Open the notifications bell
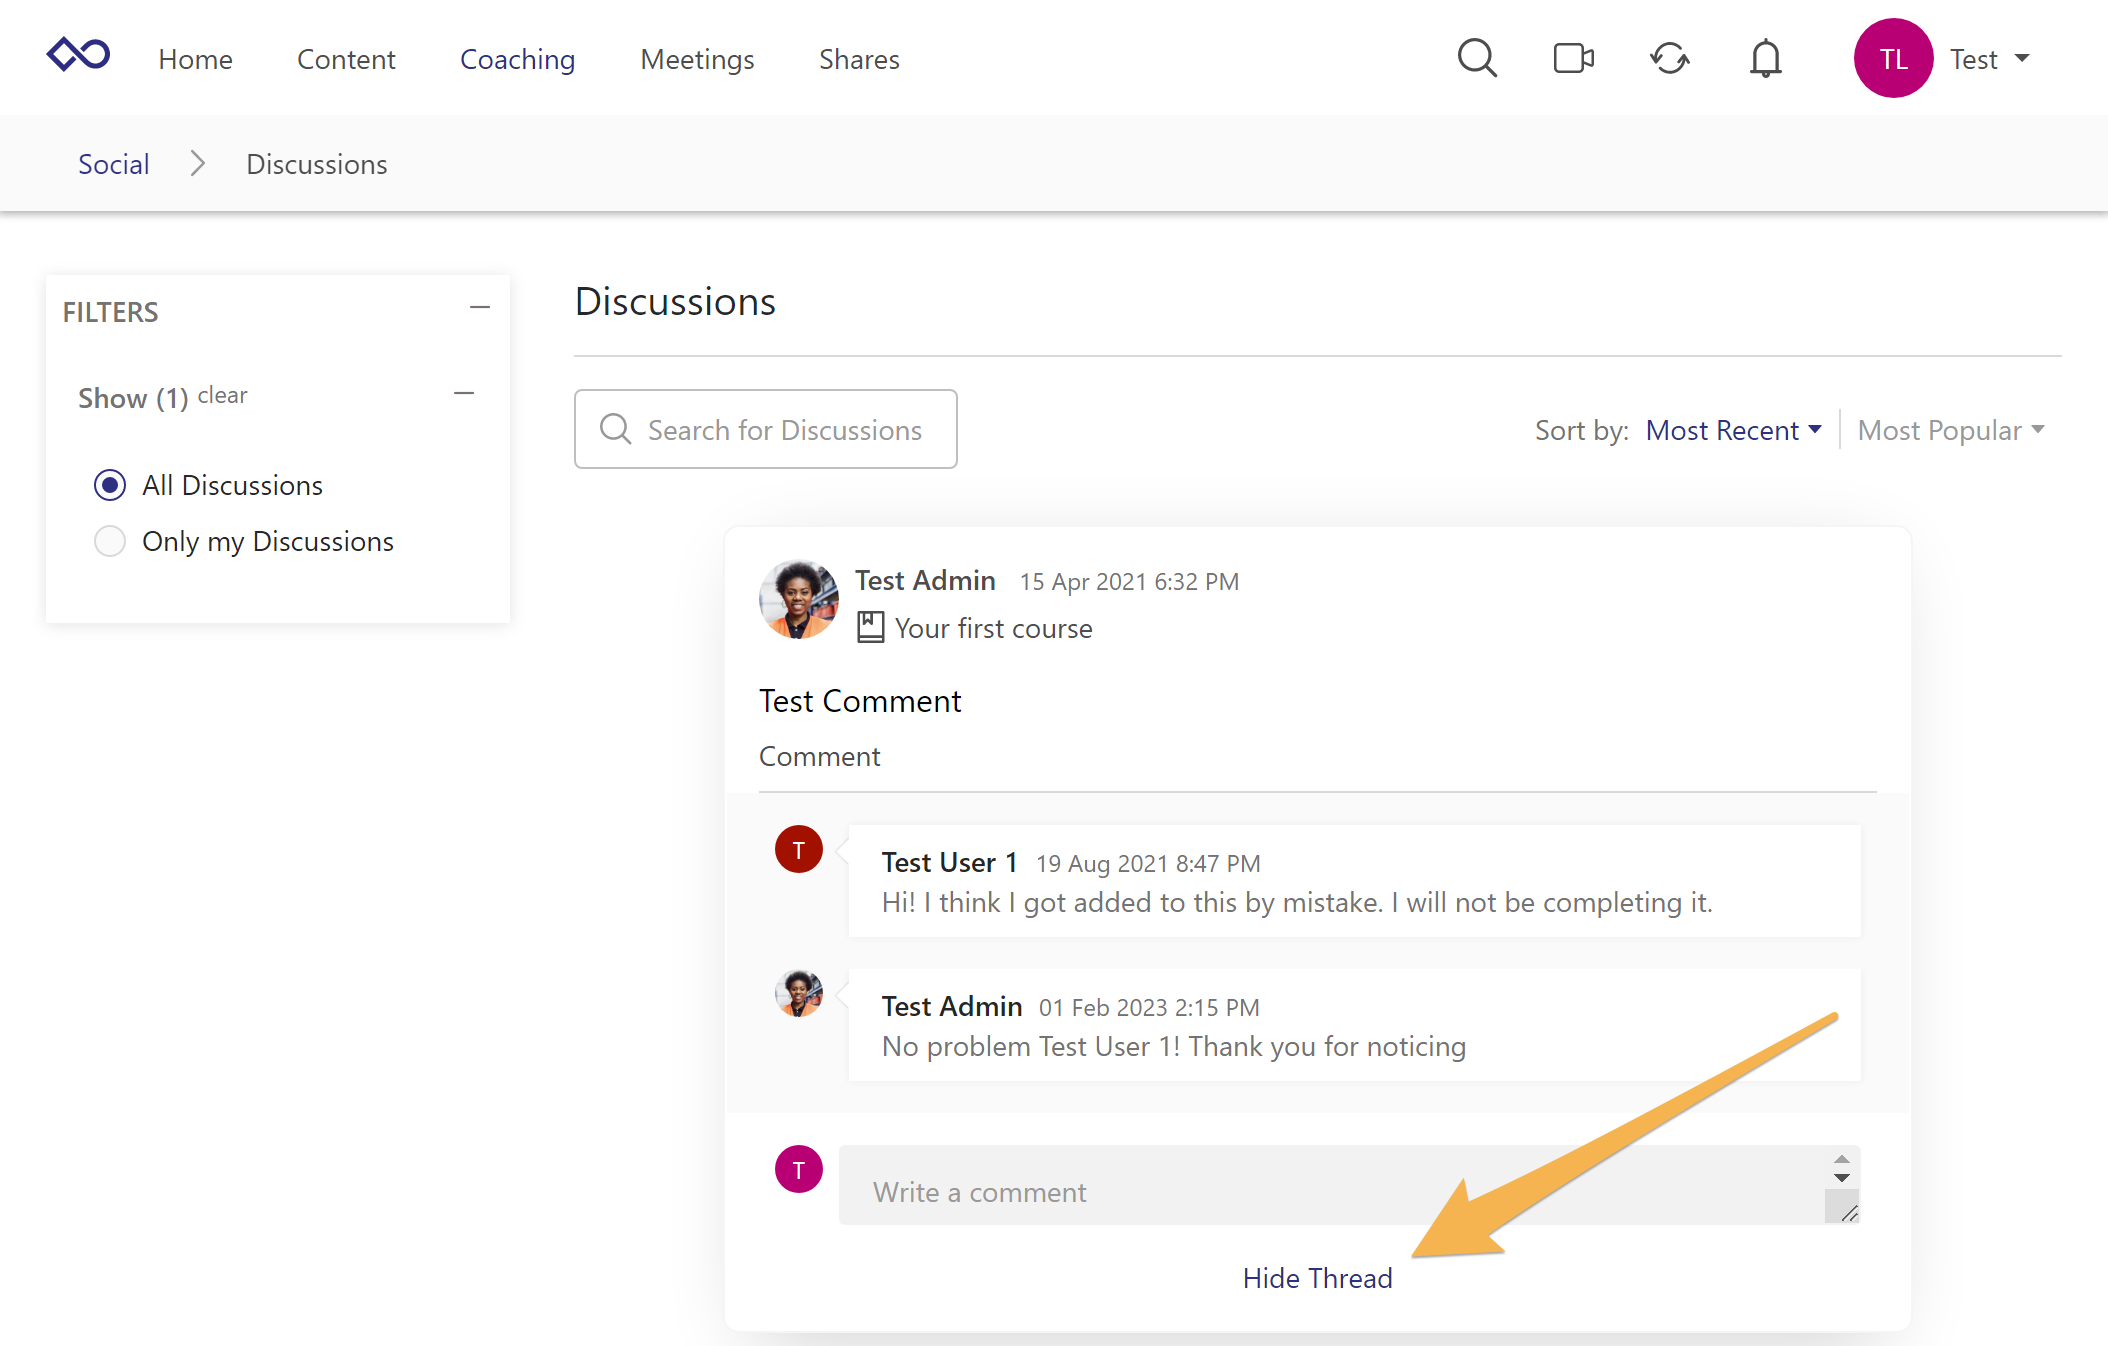 pos(1765,58)
